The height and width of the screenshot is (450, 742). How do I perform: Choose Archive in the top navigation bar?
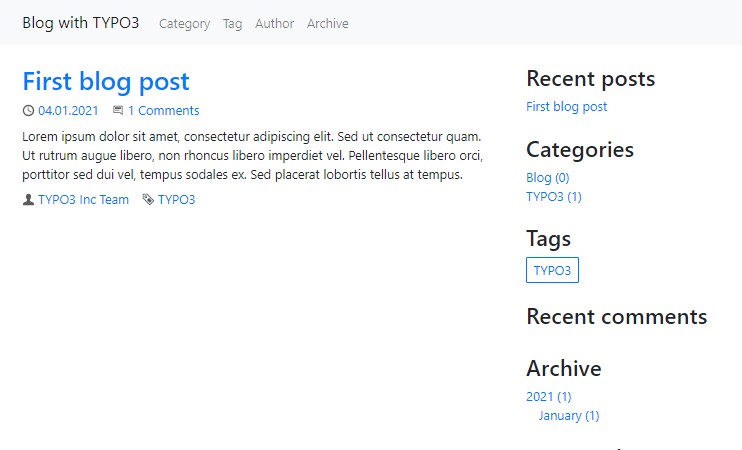(327, 24)
